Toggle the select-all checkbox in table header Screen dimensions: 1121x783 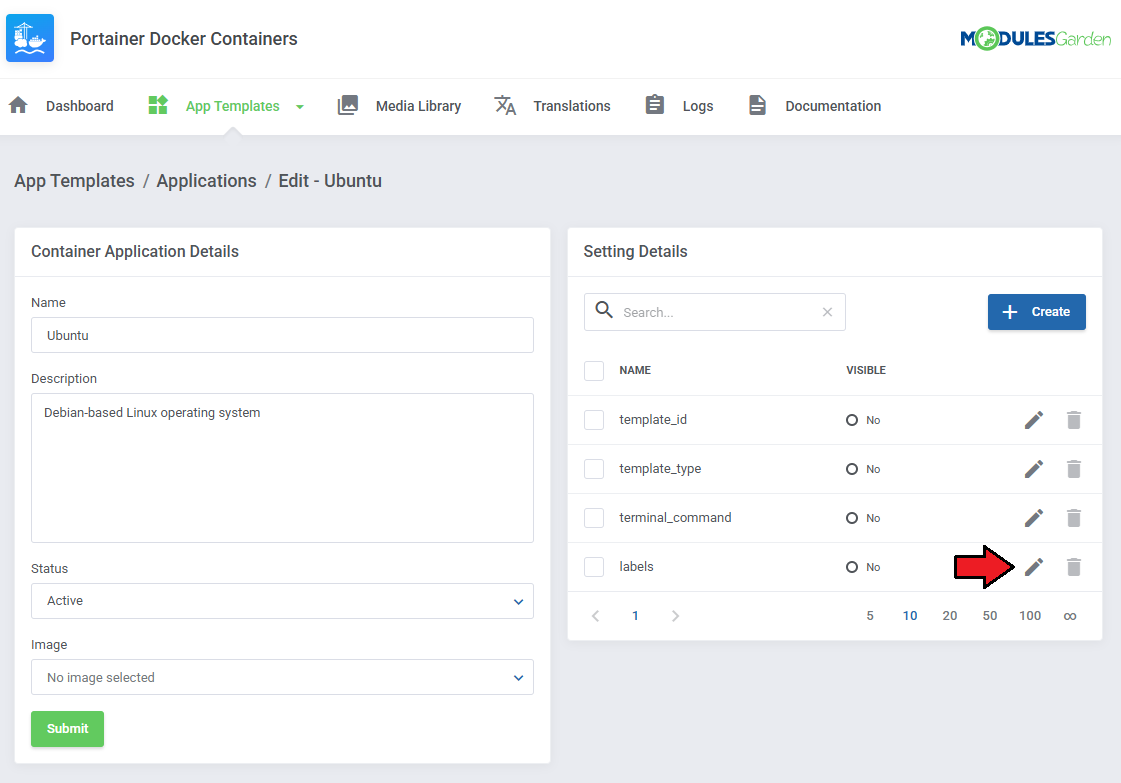click(594, 370)
